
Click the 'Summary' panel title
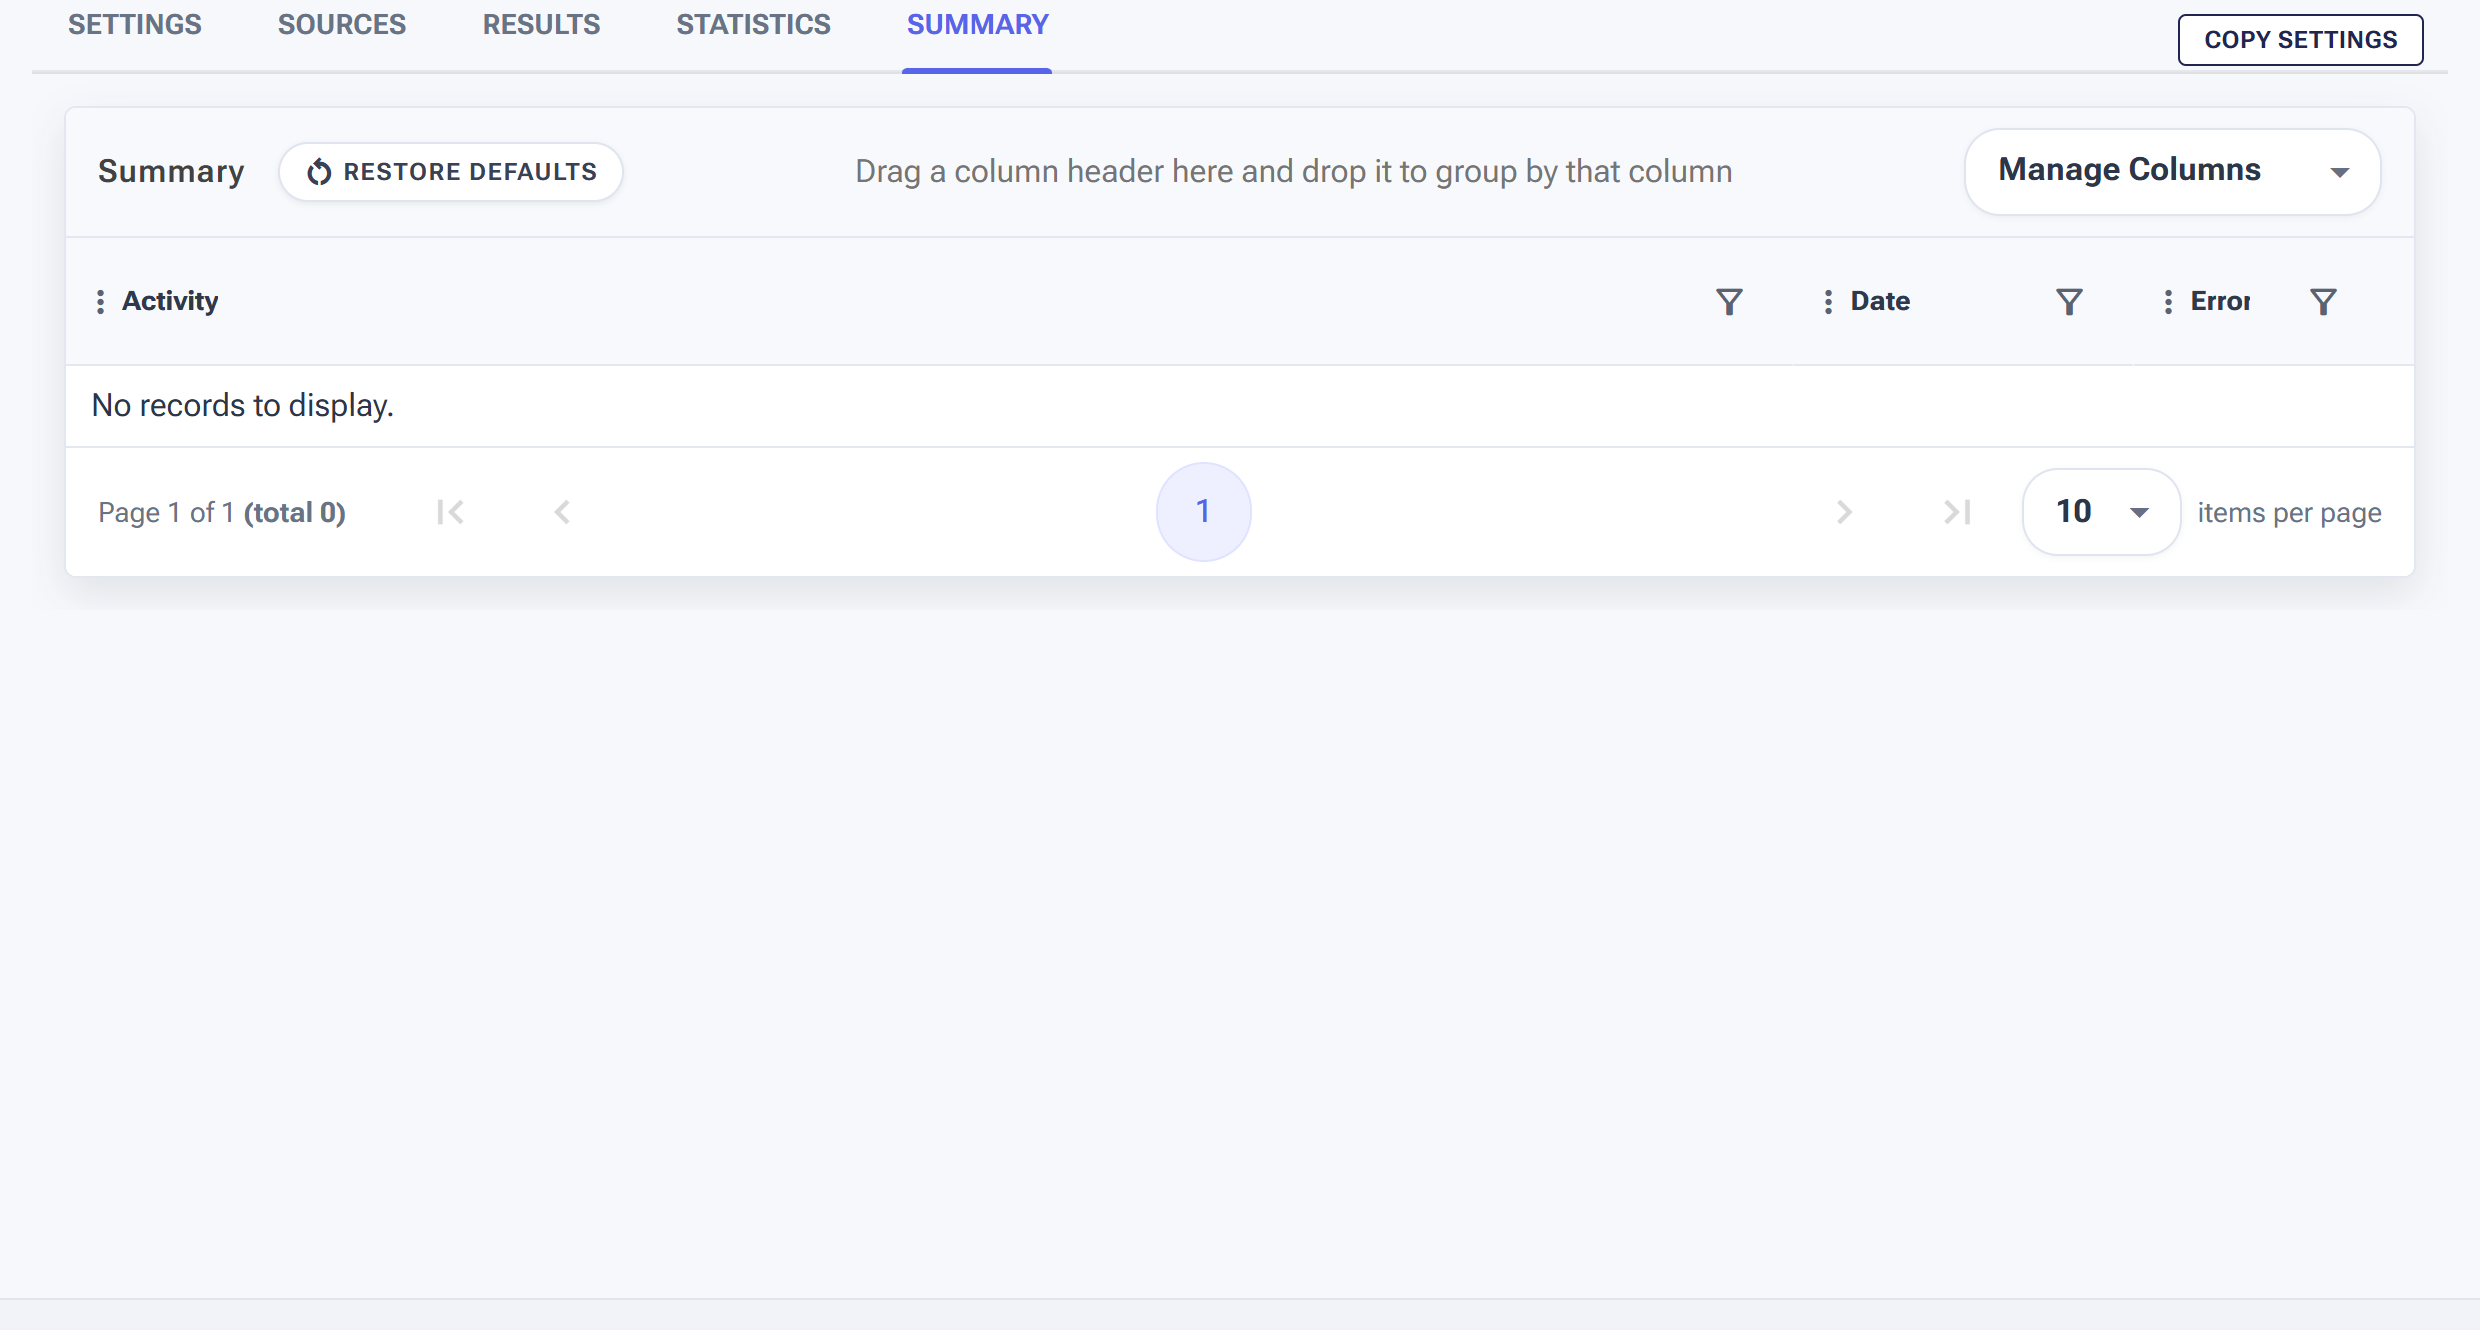171,172
